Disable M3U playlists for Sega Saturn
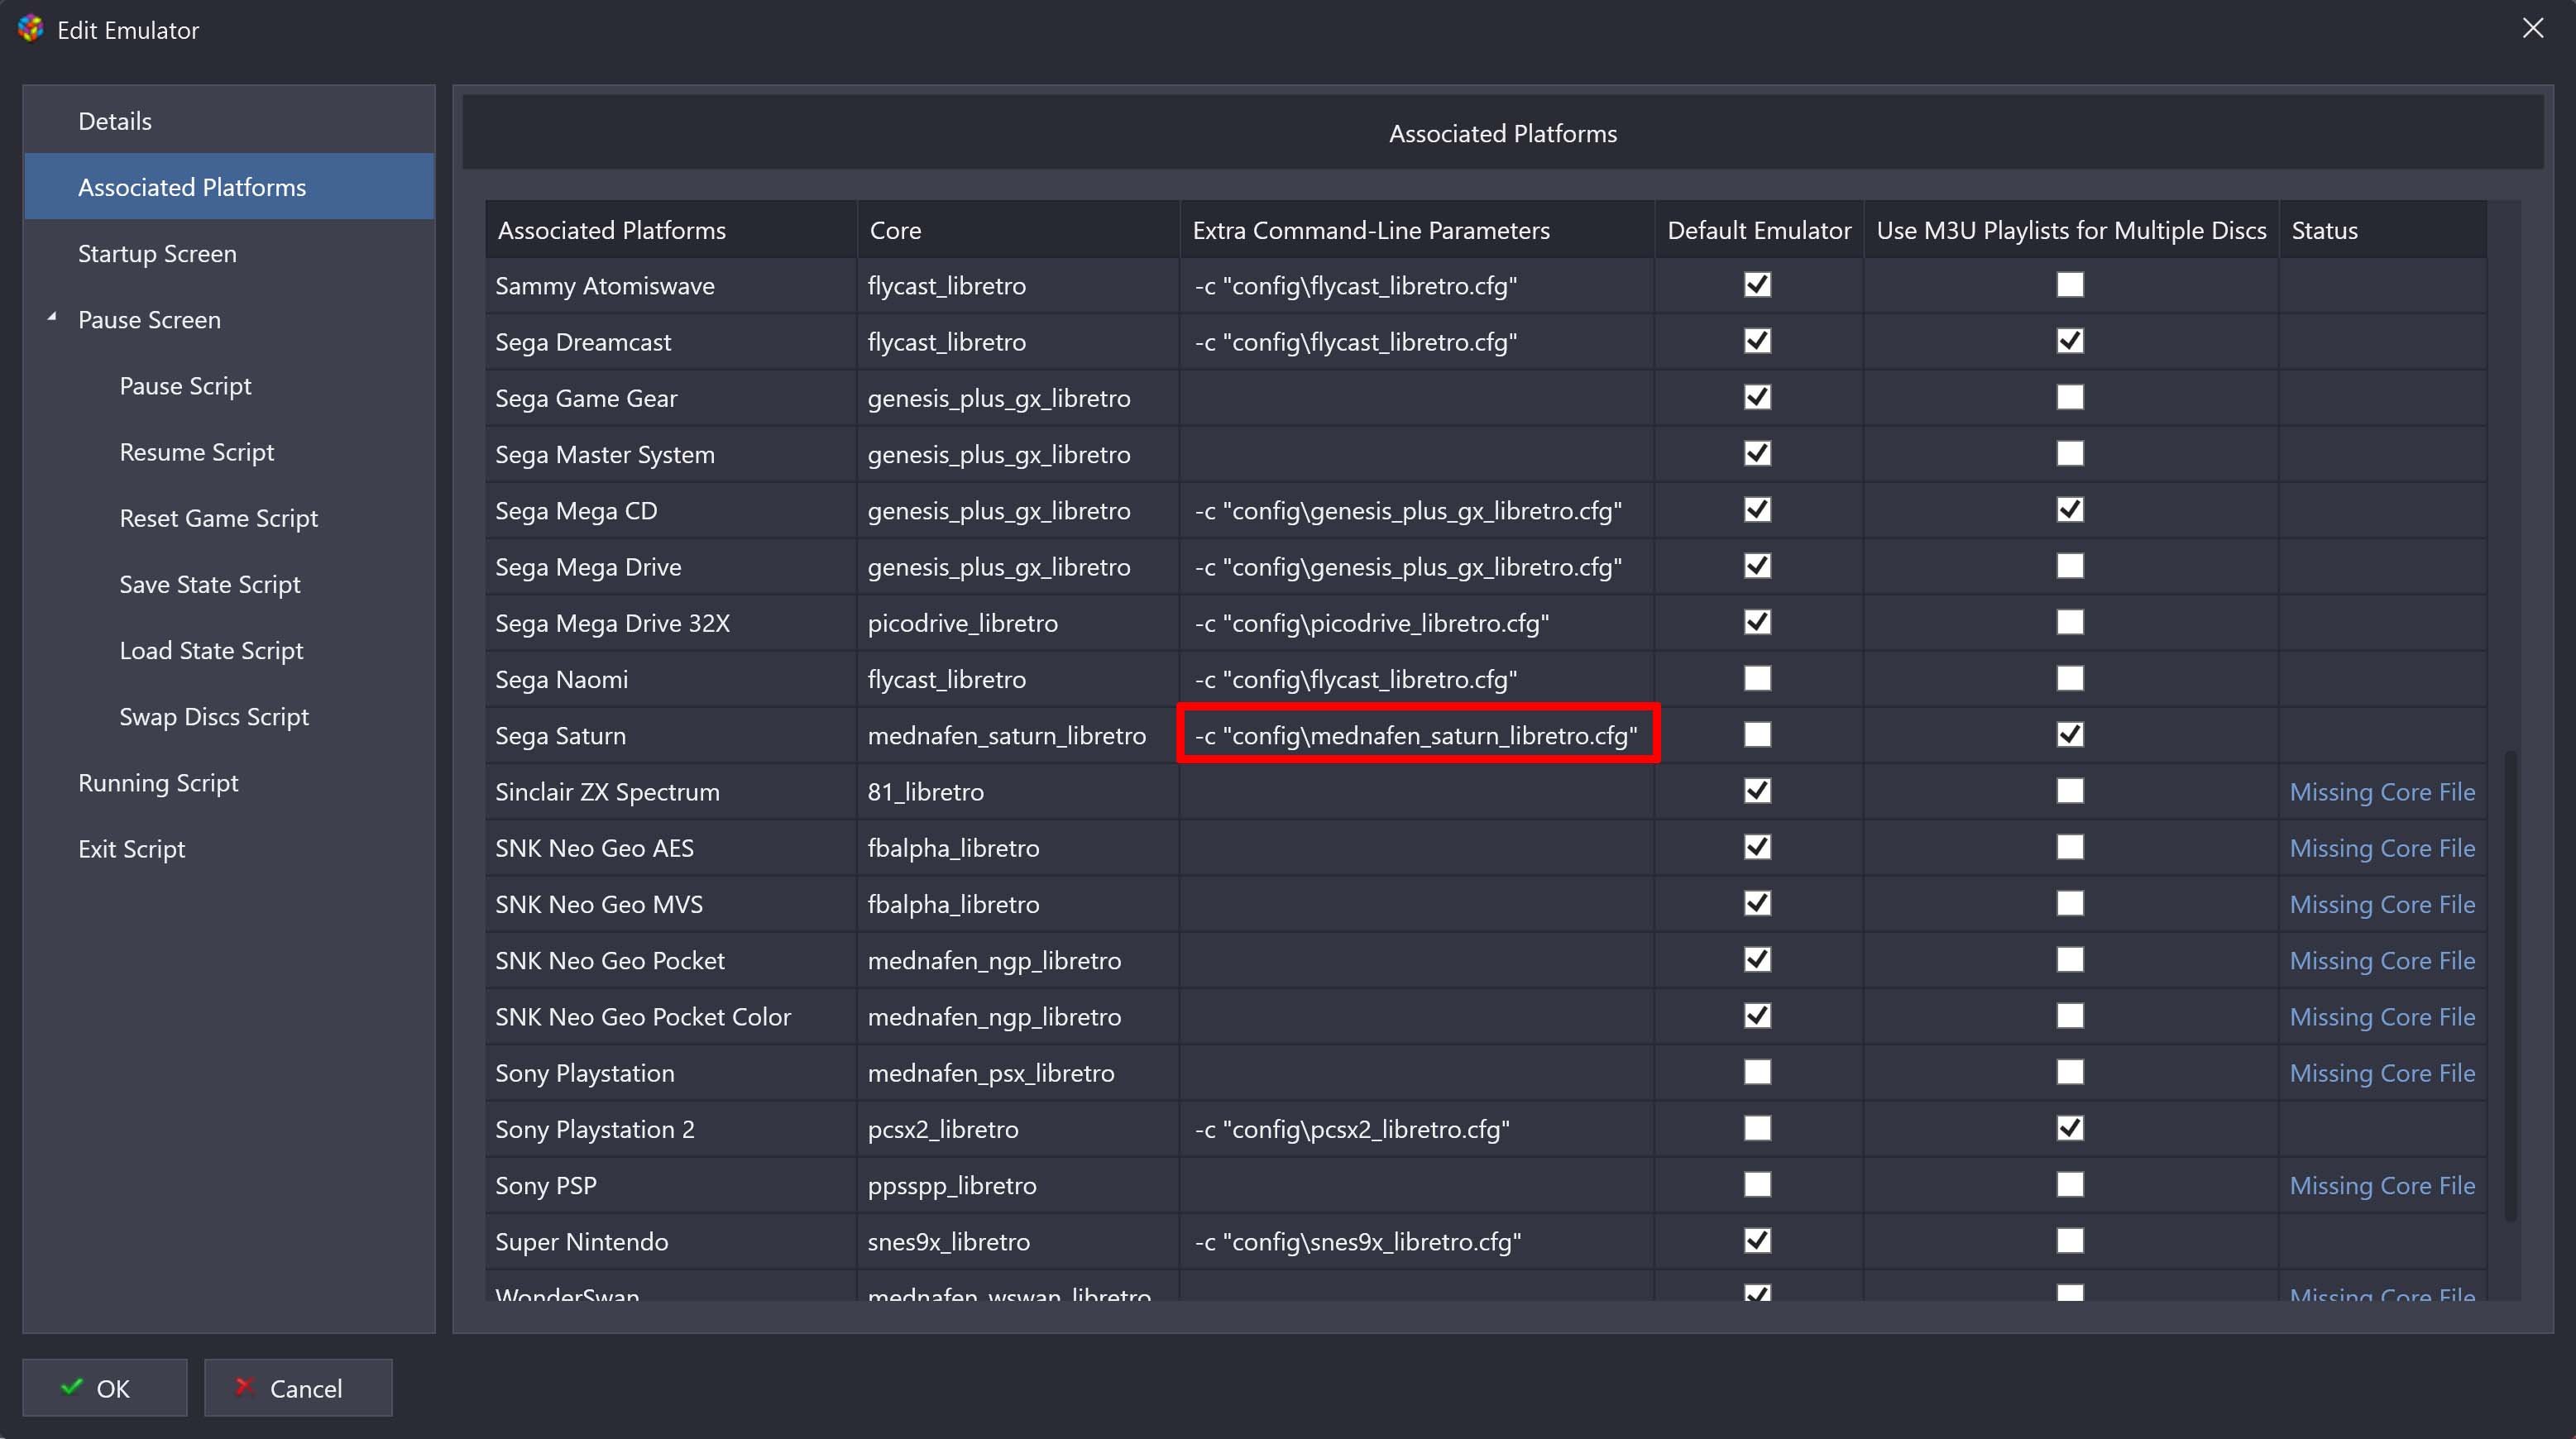This screenshot has width=2576, height=1439. (x=2070, y=735)
